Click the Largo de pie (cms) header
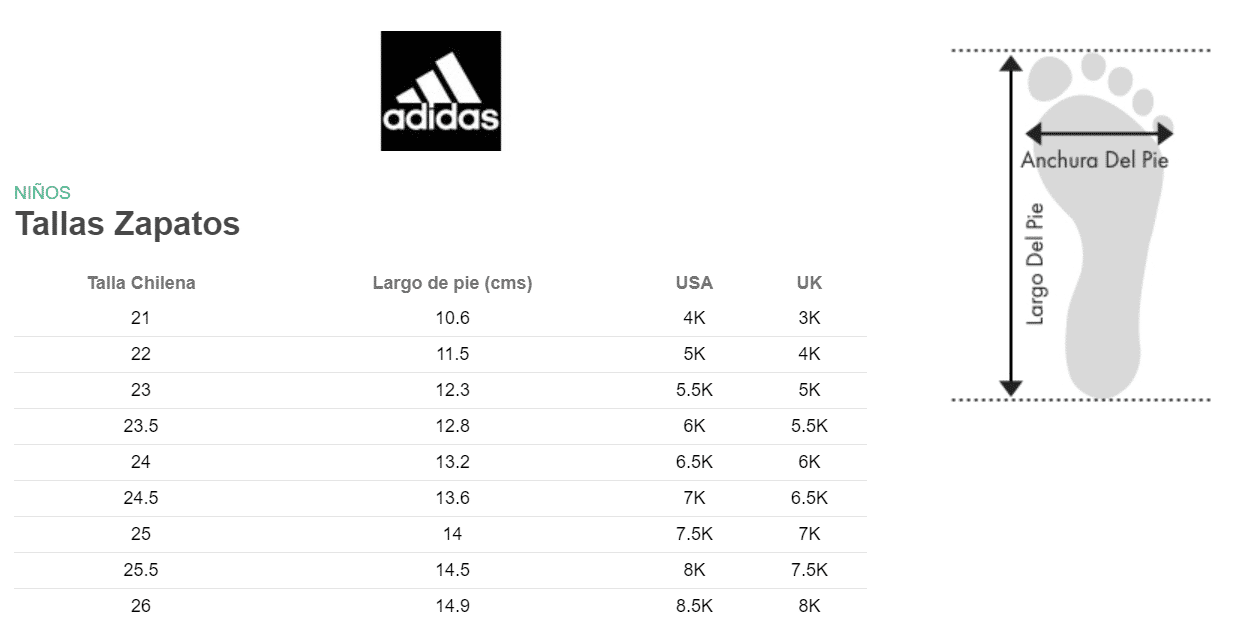This screenshot has height=628, width=1256. (452, 283)
